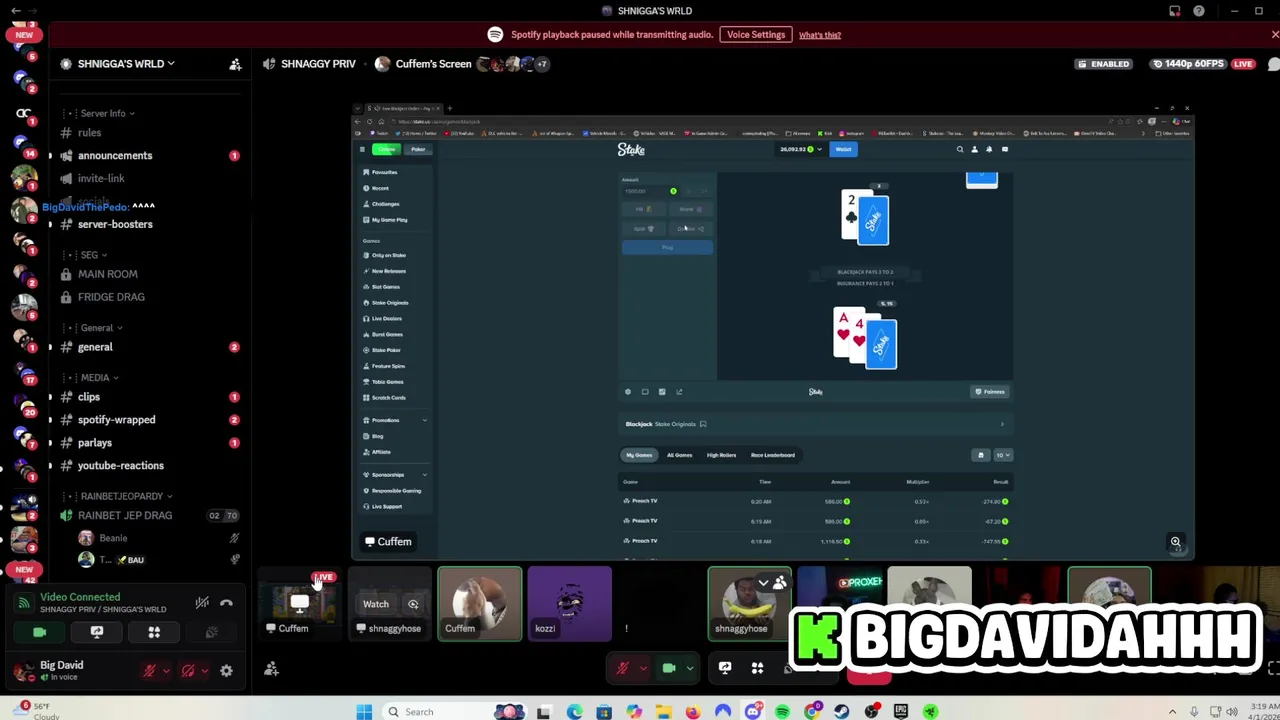Invite people icon beside server name
The height and width of the screenshot is (720, 1280).
(x=235, y=64)
